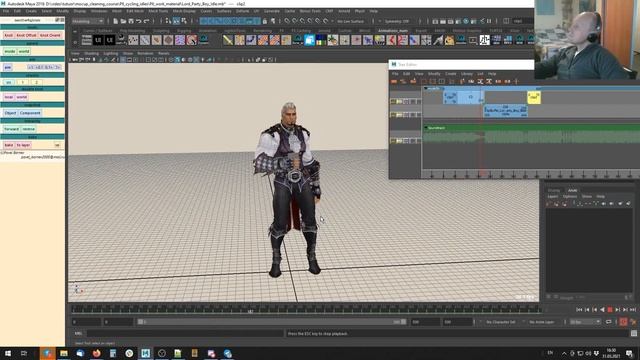Open the Windows menu in Maya menu bar
The width and height of the screenshot is (640, 360).
[99, 11]
